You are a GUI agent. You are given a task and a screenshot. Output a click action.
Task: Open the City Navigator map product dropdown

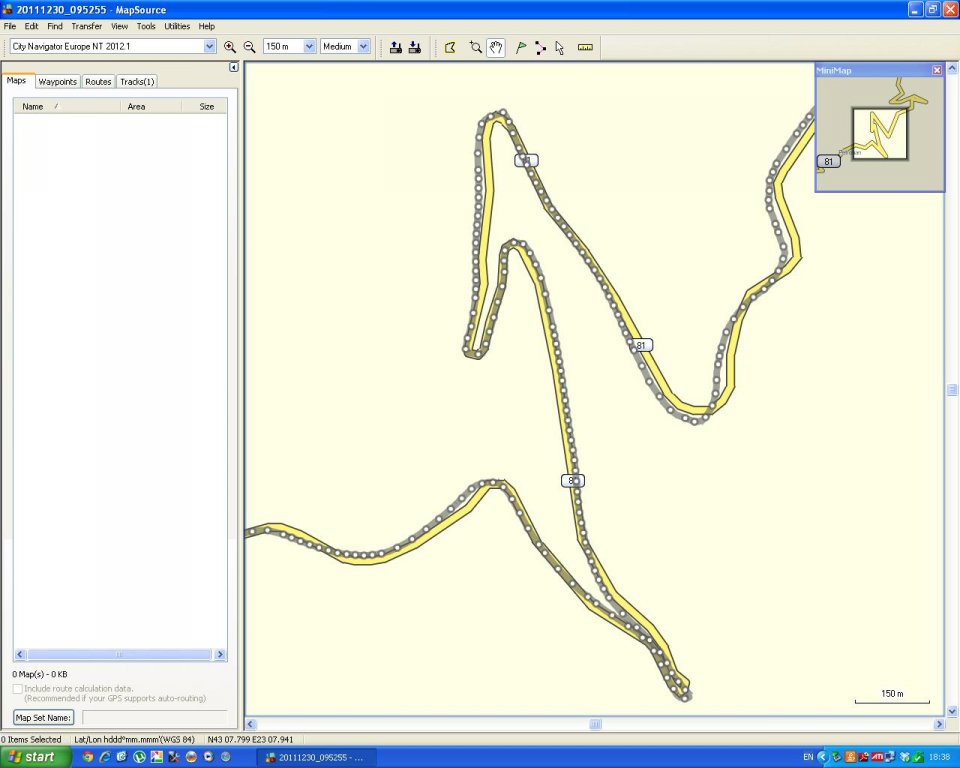click(x=209, y=46)
